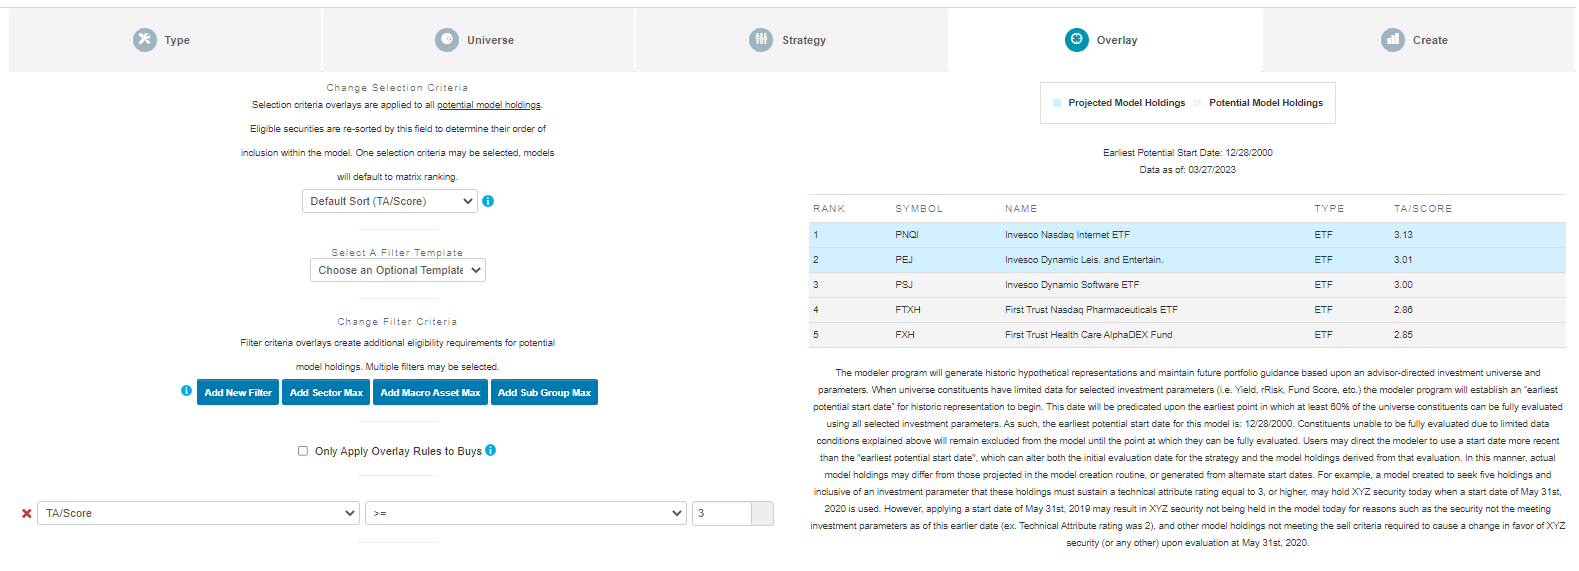Click the Add Sector Max button

pyautogui.click(x=326, y=393)
